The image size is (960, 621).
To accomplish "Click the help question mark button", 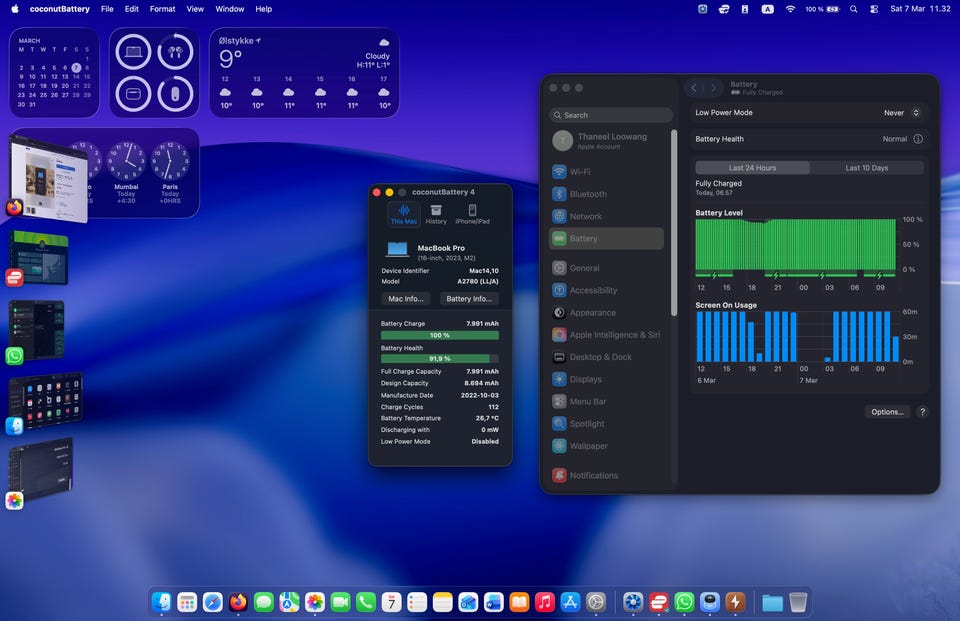I will click(x=922, y=412).
